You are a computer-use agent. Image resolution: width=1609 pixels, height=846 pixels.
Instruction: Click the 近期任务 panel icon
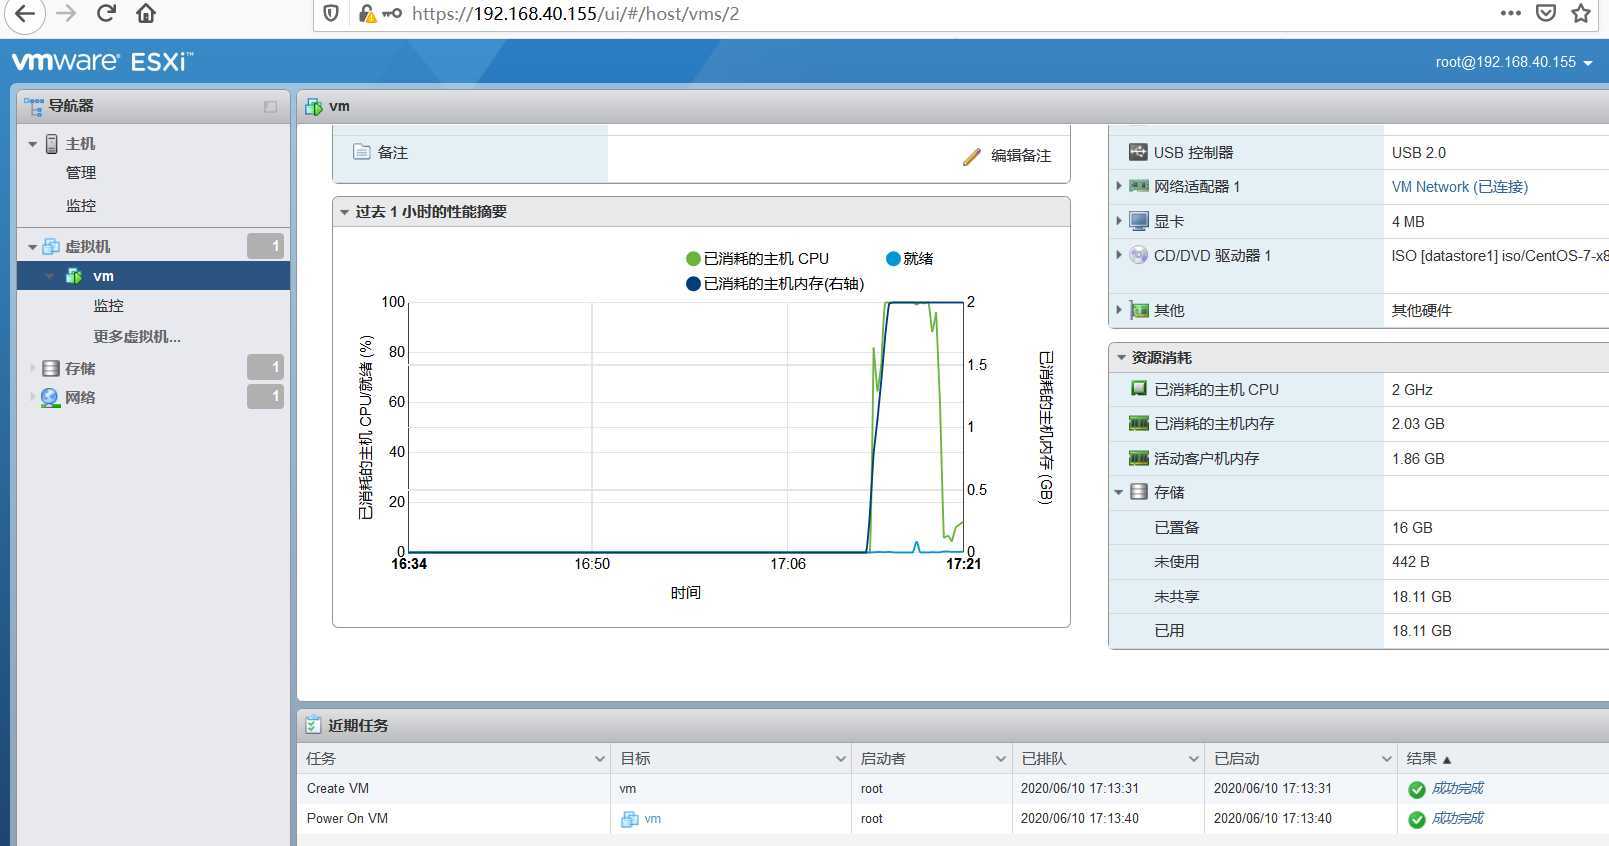(313, 725)
